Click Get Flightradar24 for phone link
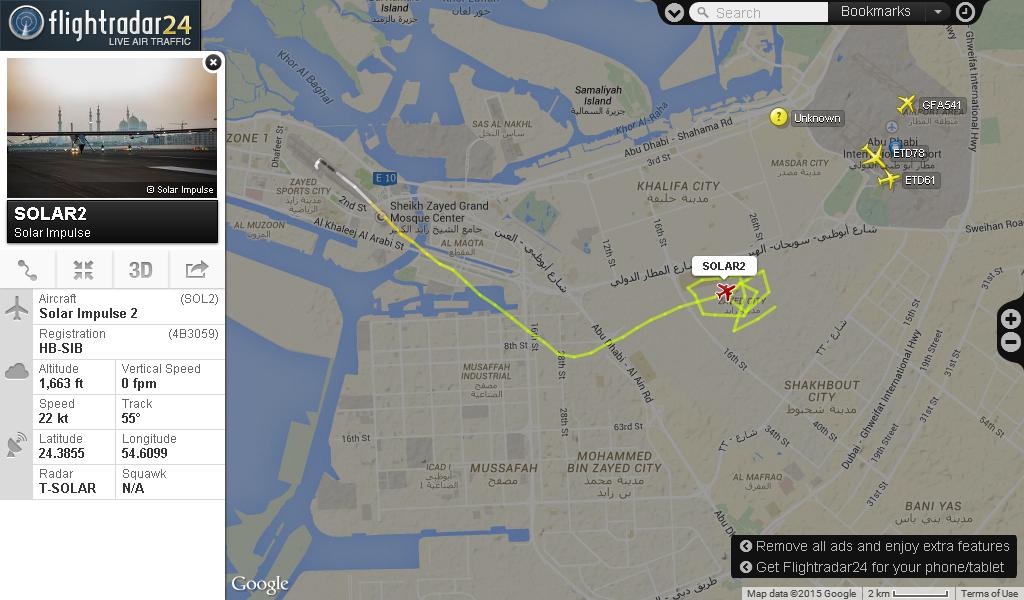 click(872, 567)
